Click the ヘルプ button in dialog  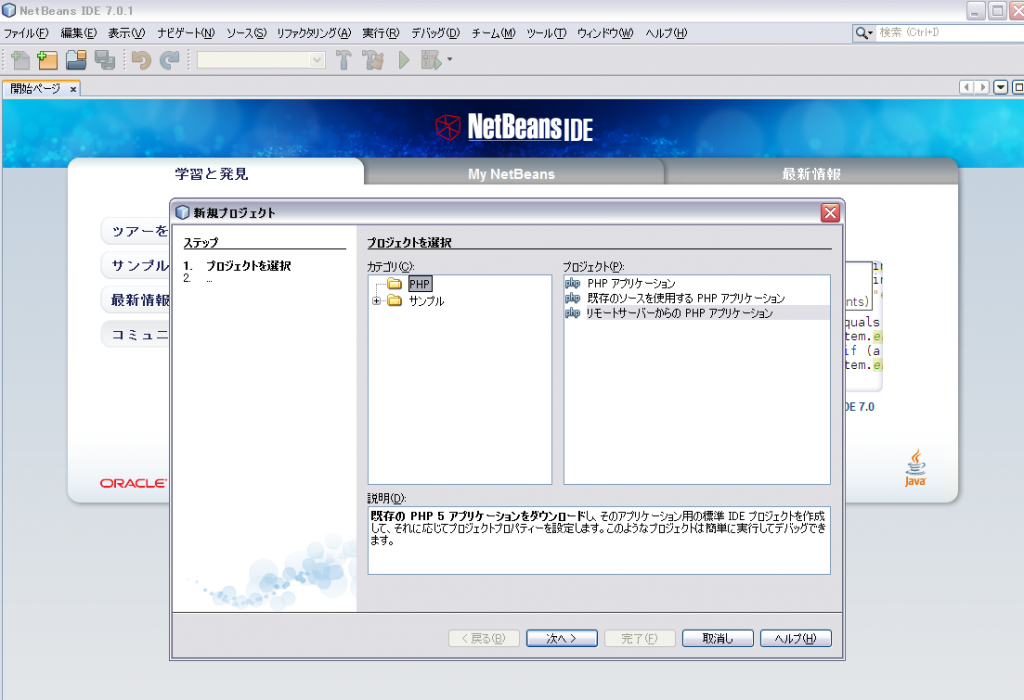(795, 638)
